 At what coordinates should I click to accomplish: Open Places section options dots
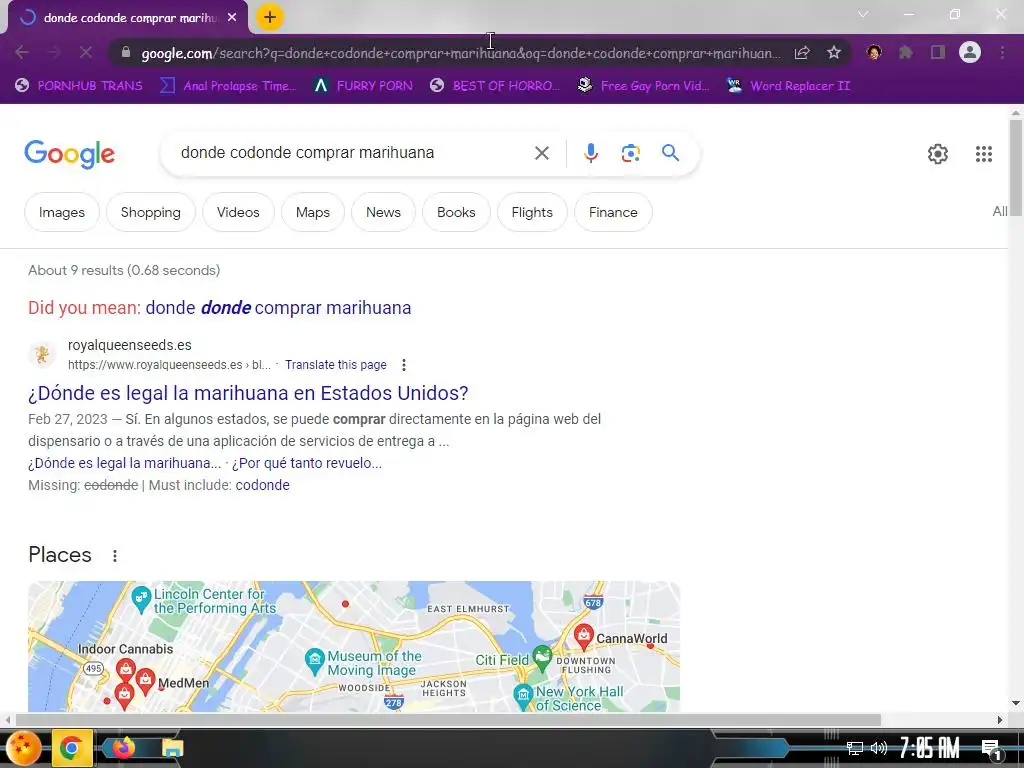pos(115,556)
